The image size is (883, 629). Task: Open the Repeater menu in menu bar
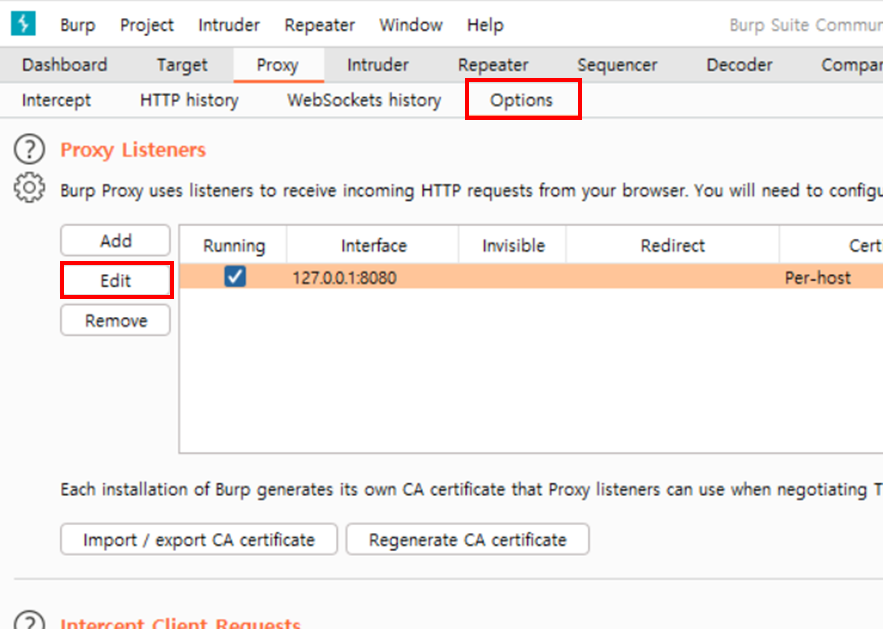(319, 25)
